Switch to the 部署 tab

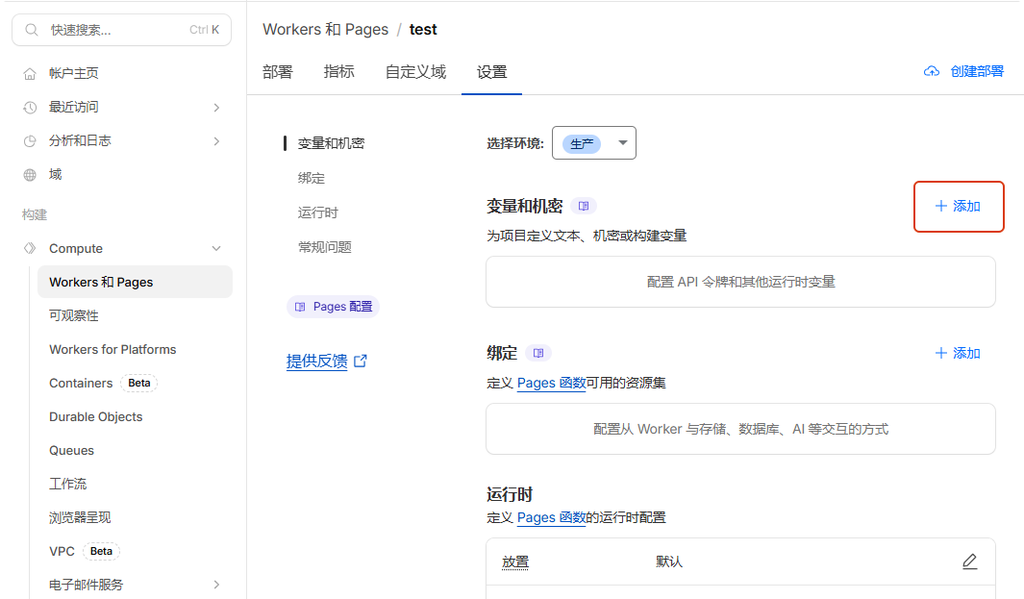pos(278,72)
